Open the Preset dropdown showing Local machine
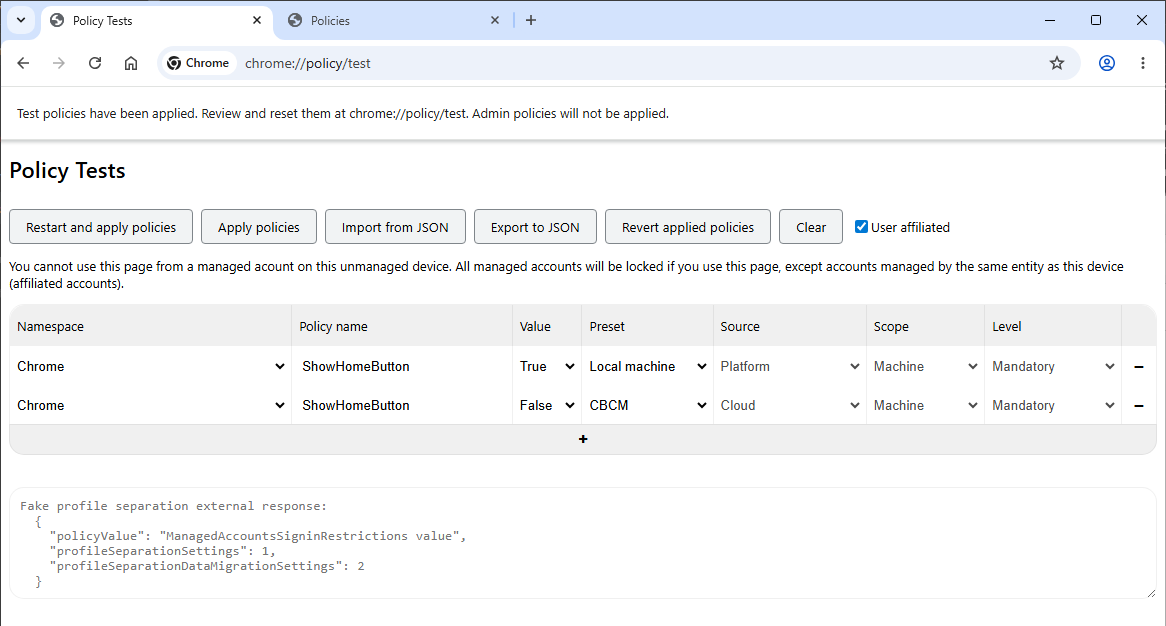 point(648,367)
